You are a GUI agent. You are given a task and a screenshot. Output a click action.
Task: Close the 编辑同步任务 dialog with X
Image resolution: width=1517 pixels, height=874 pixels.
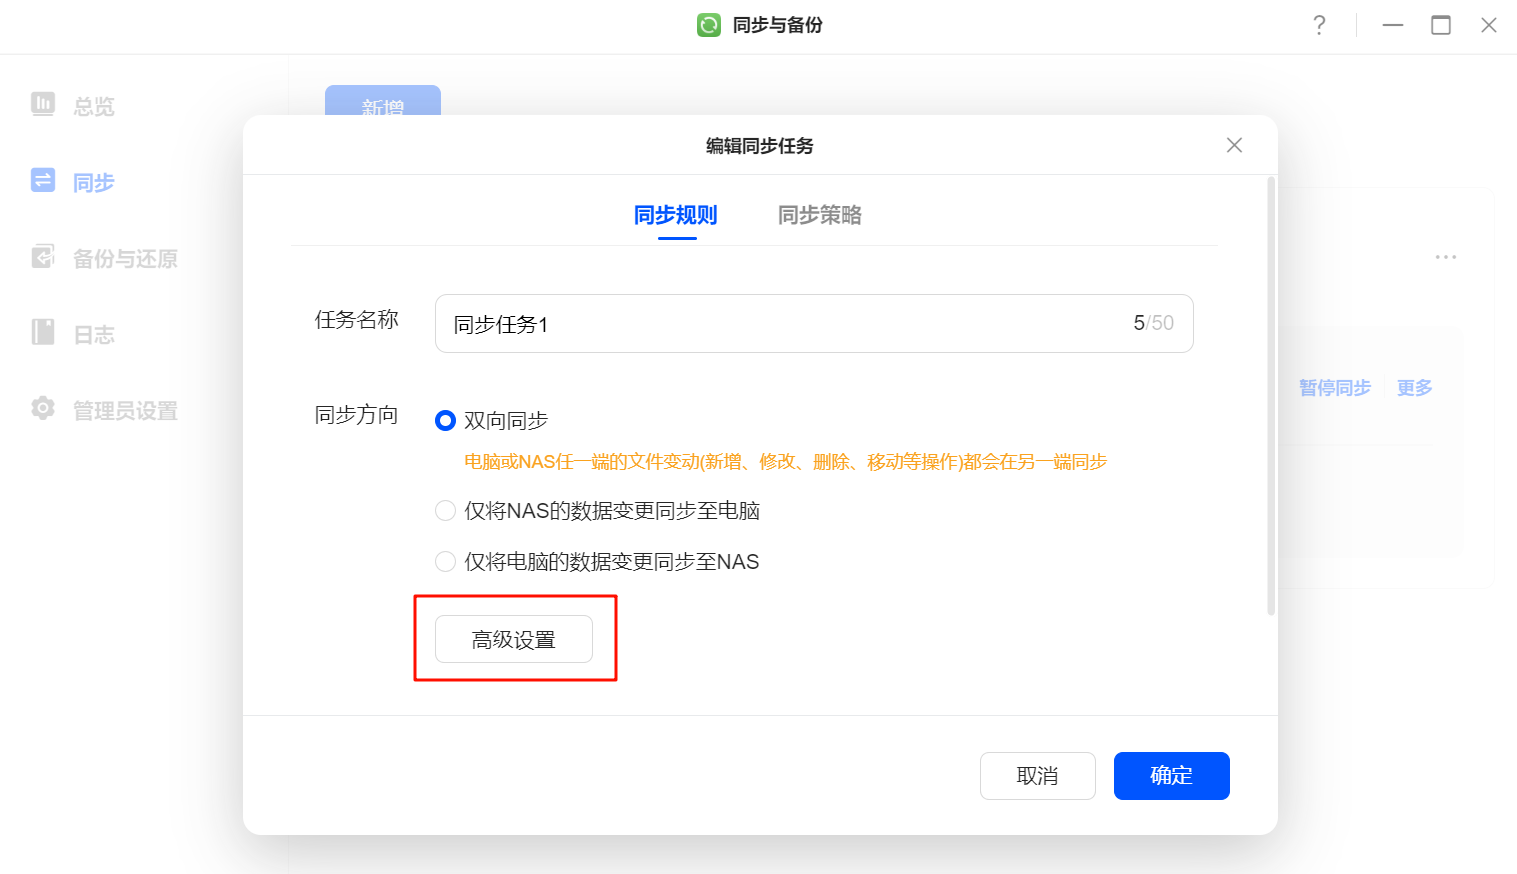[1234, 146]
